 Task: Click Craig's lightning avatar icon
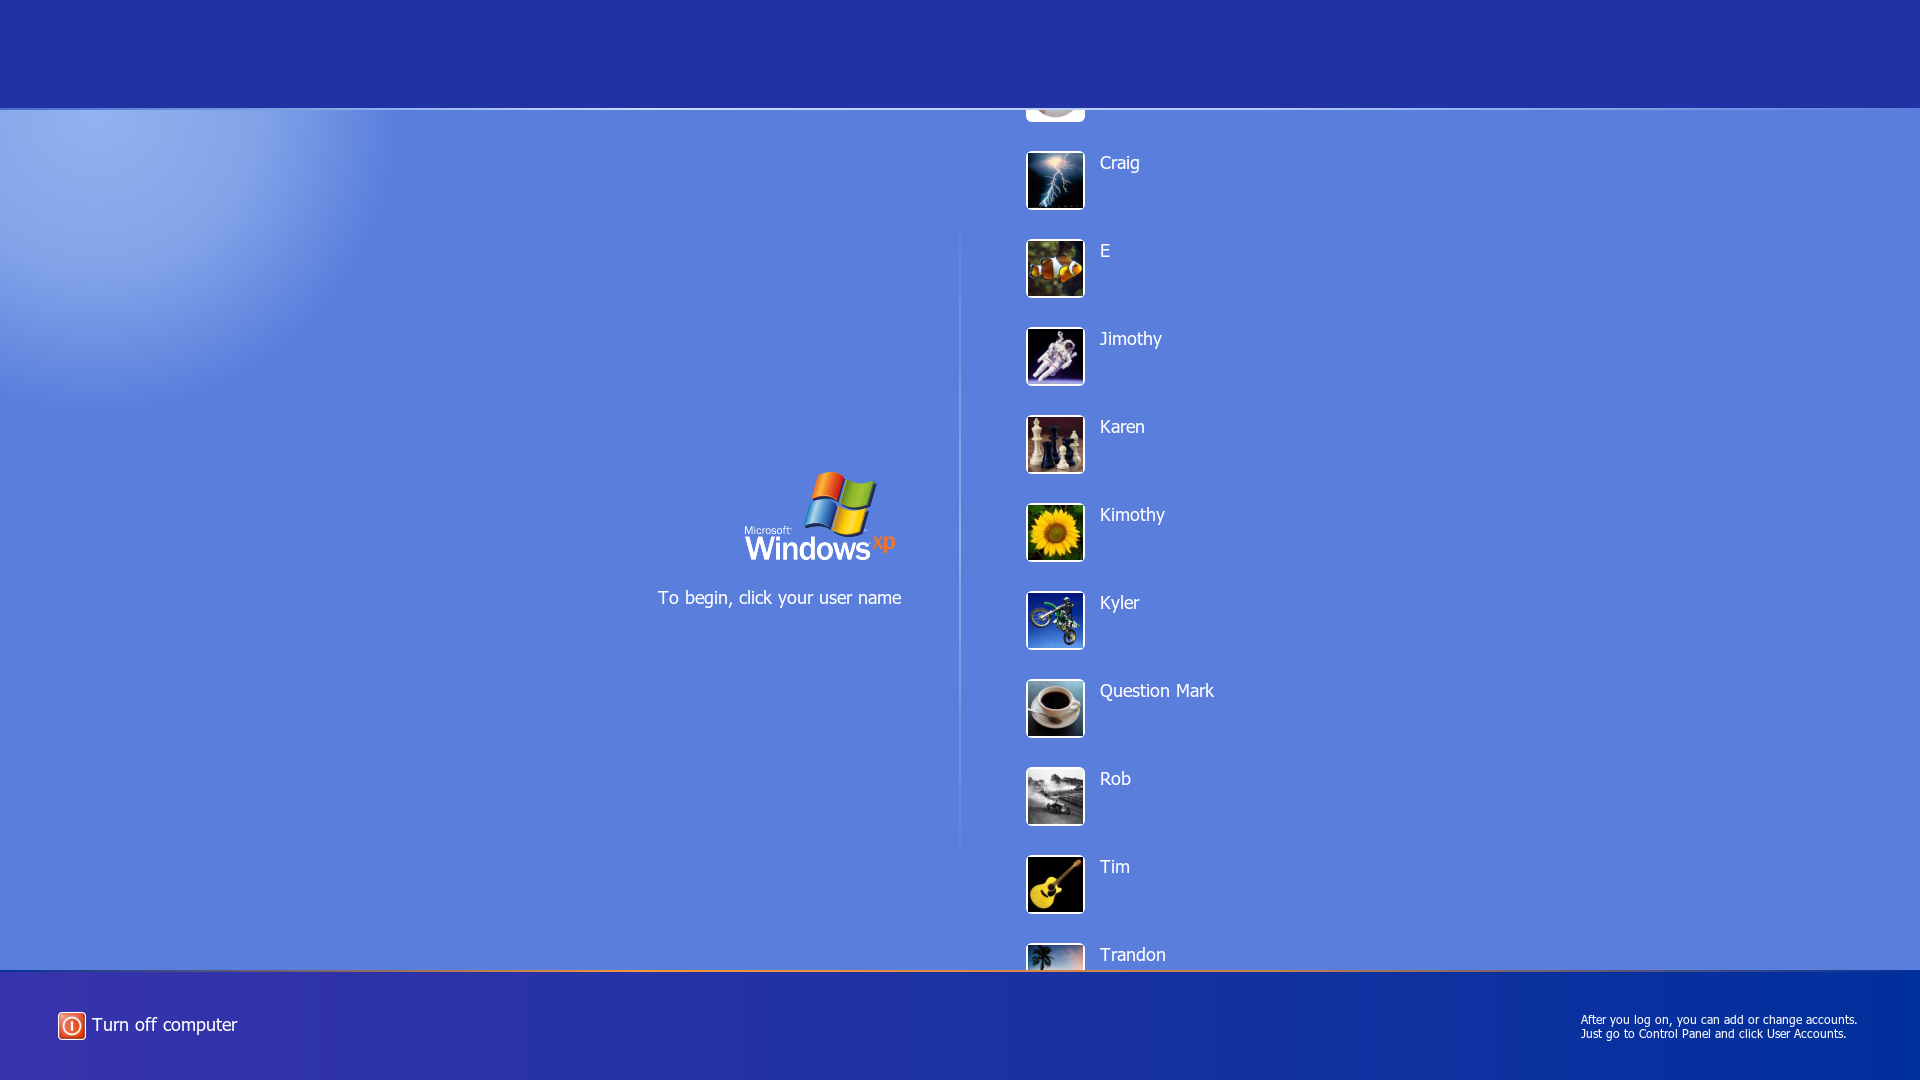[1055, 180]
